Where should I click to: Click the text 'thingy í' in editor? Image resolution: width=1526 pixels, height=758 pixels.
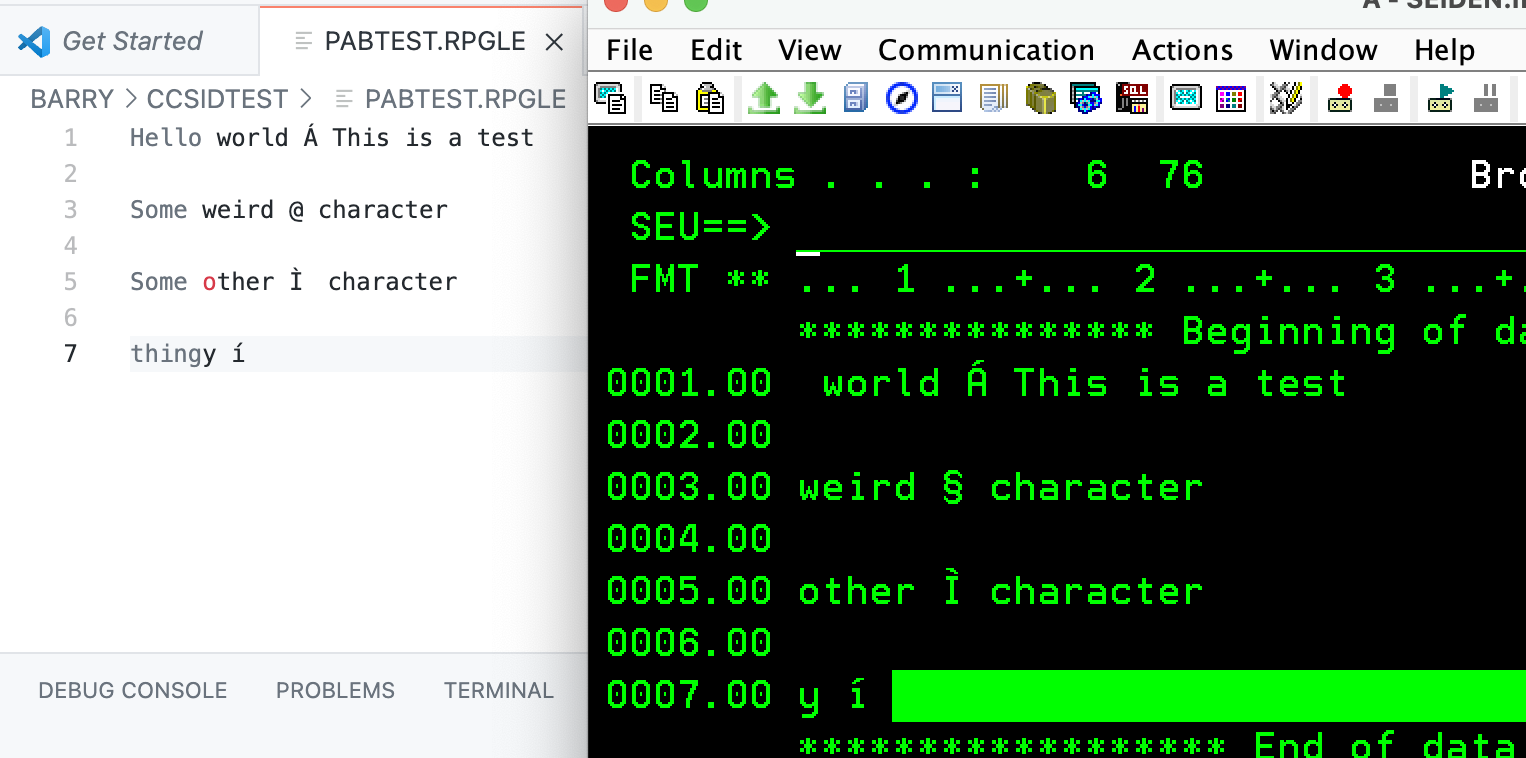click(187, 354)
